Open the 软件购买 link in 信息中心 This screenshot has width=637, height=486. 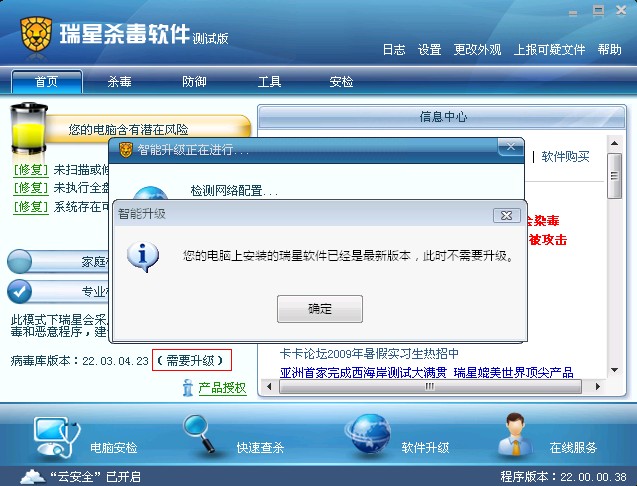tap(565, 156)
